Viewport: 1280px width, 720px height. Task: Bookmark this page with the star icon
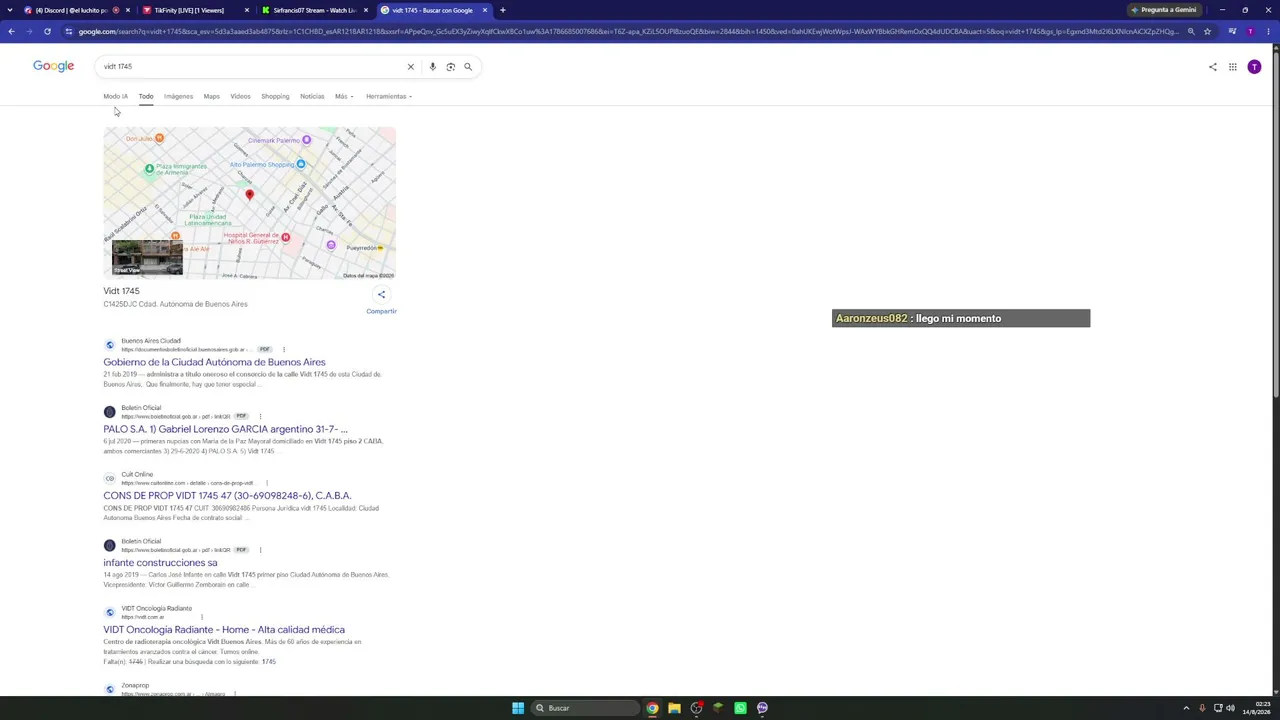pyautogui.click(x=1208, y=32)
